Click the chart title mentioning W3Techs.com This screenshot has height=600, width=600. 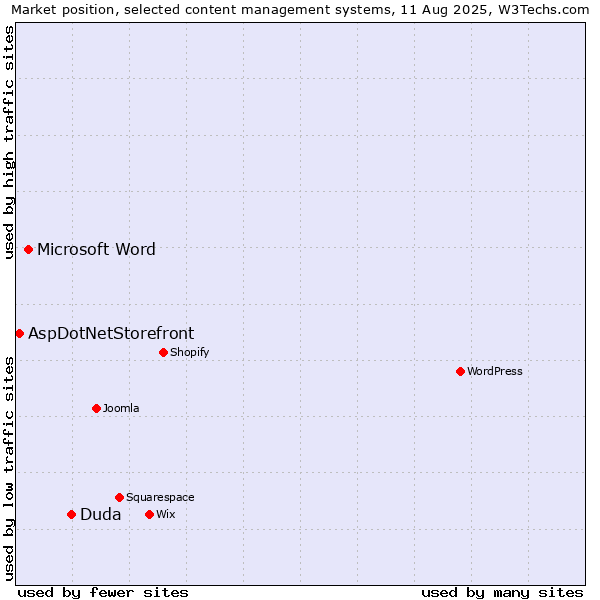click(300, 10)
